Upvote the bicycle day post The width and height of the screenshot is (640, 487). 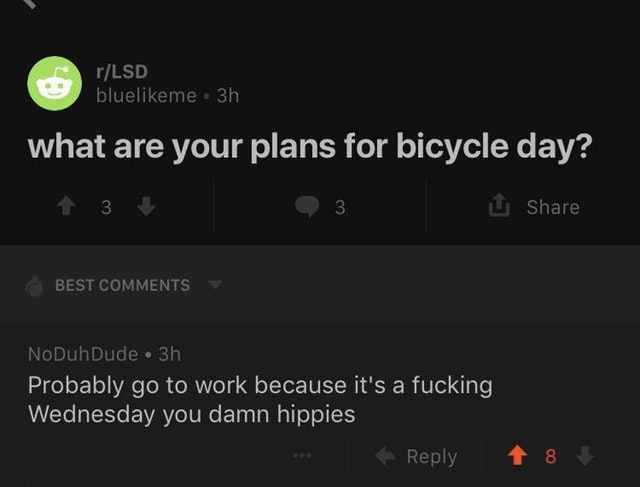click(66, 206)
